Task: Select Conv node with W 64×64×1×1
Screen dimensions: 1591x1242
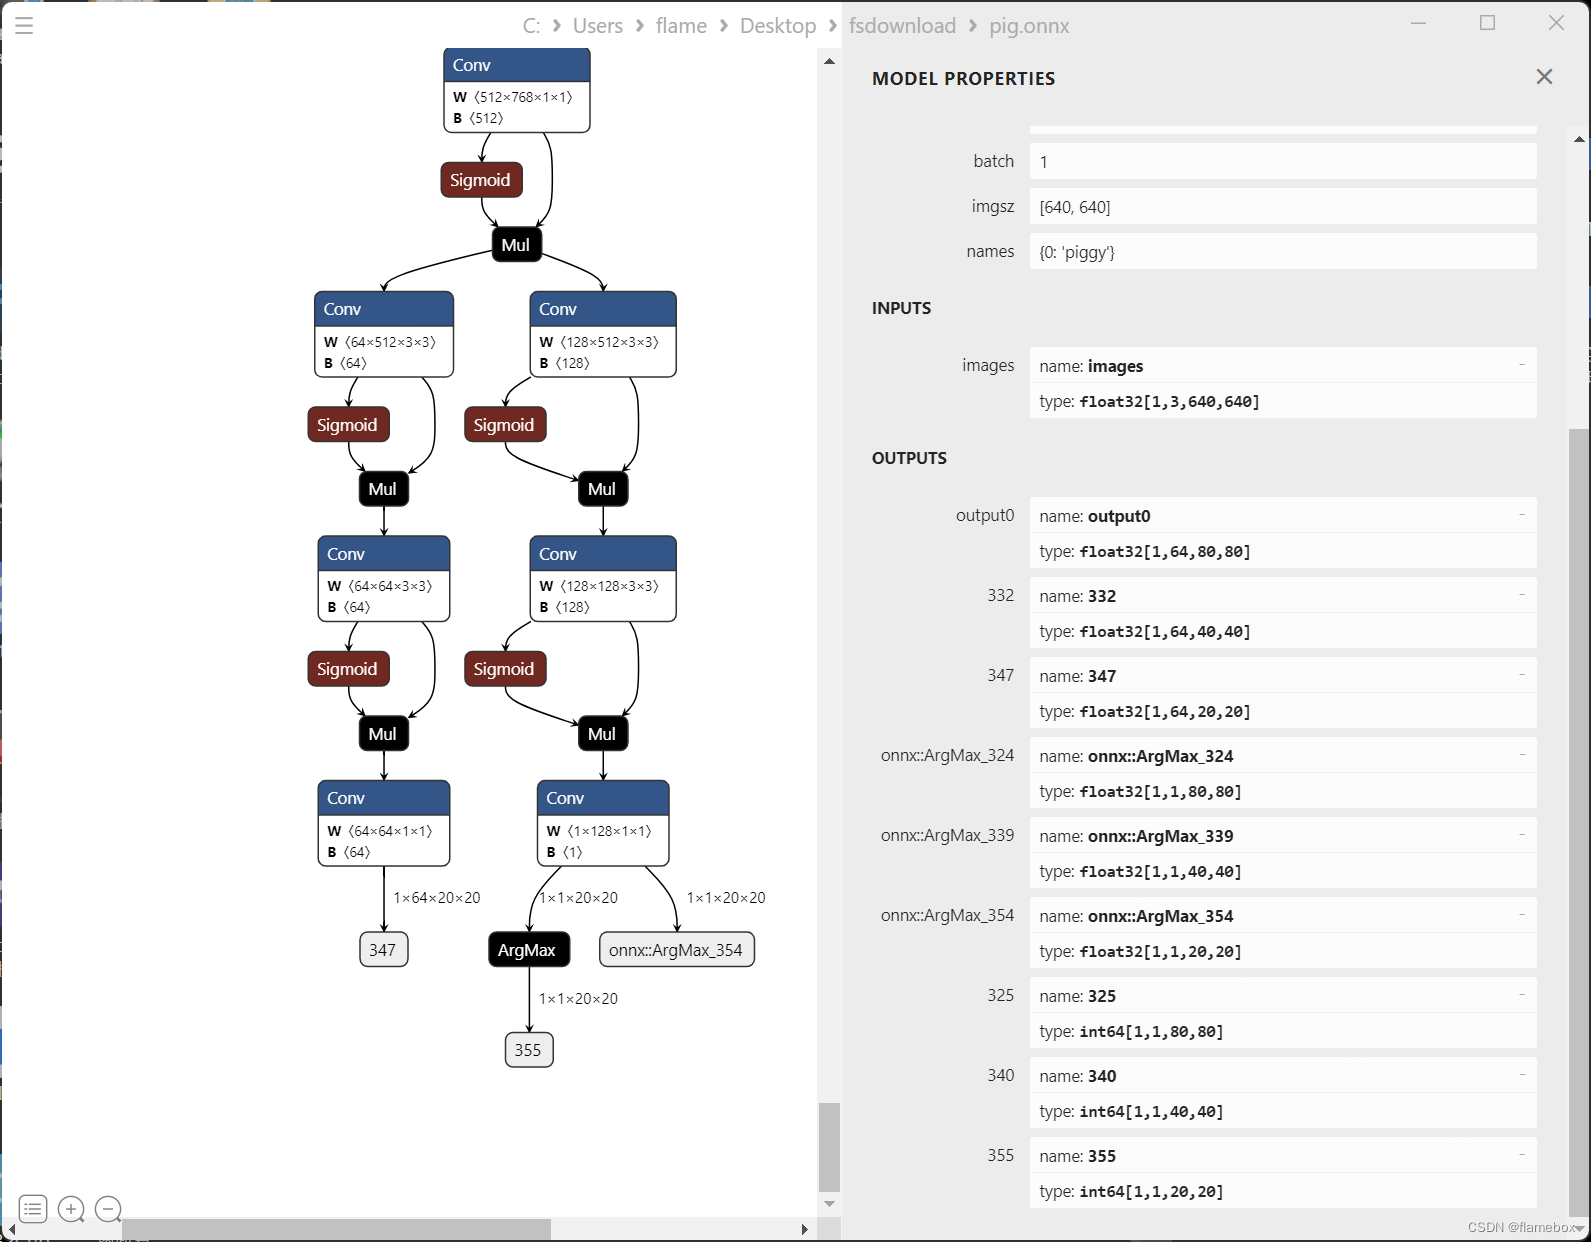Action: tap(384, 823)
